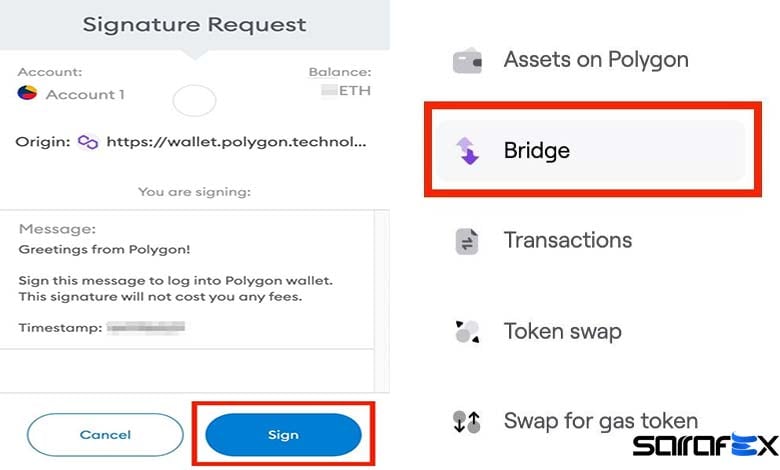Click the wallet.polygon.technology origin URL
The width and height of the screenshot is (780, 470).
click(236, 142)
